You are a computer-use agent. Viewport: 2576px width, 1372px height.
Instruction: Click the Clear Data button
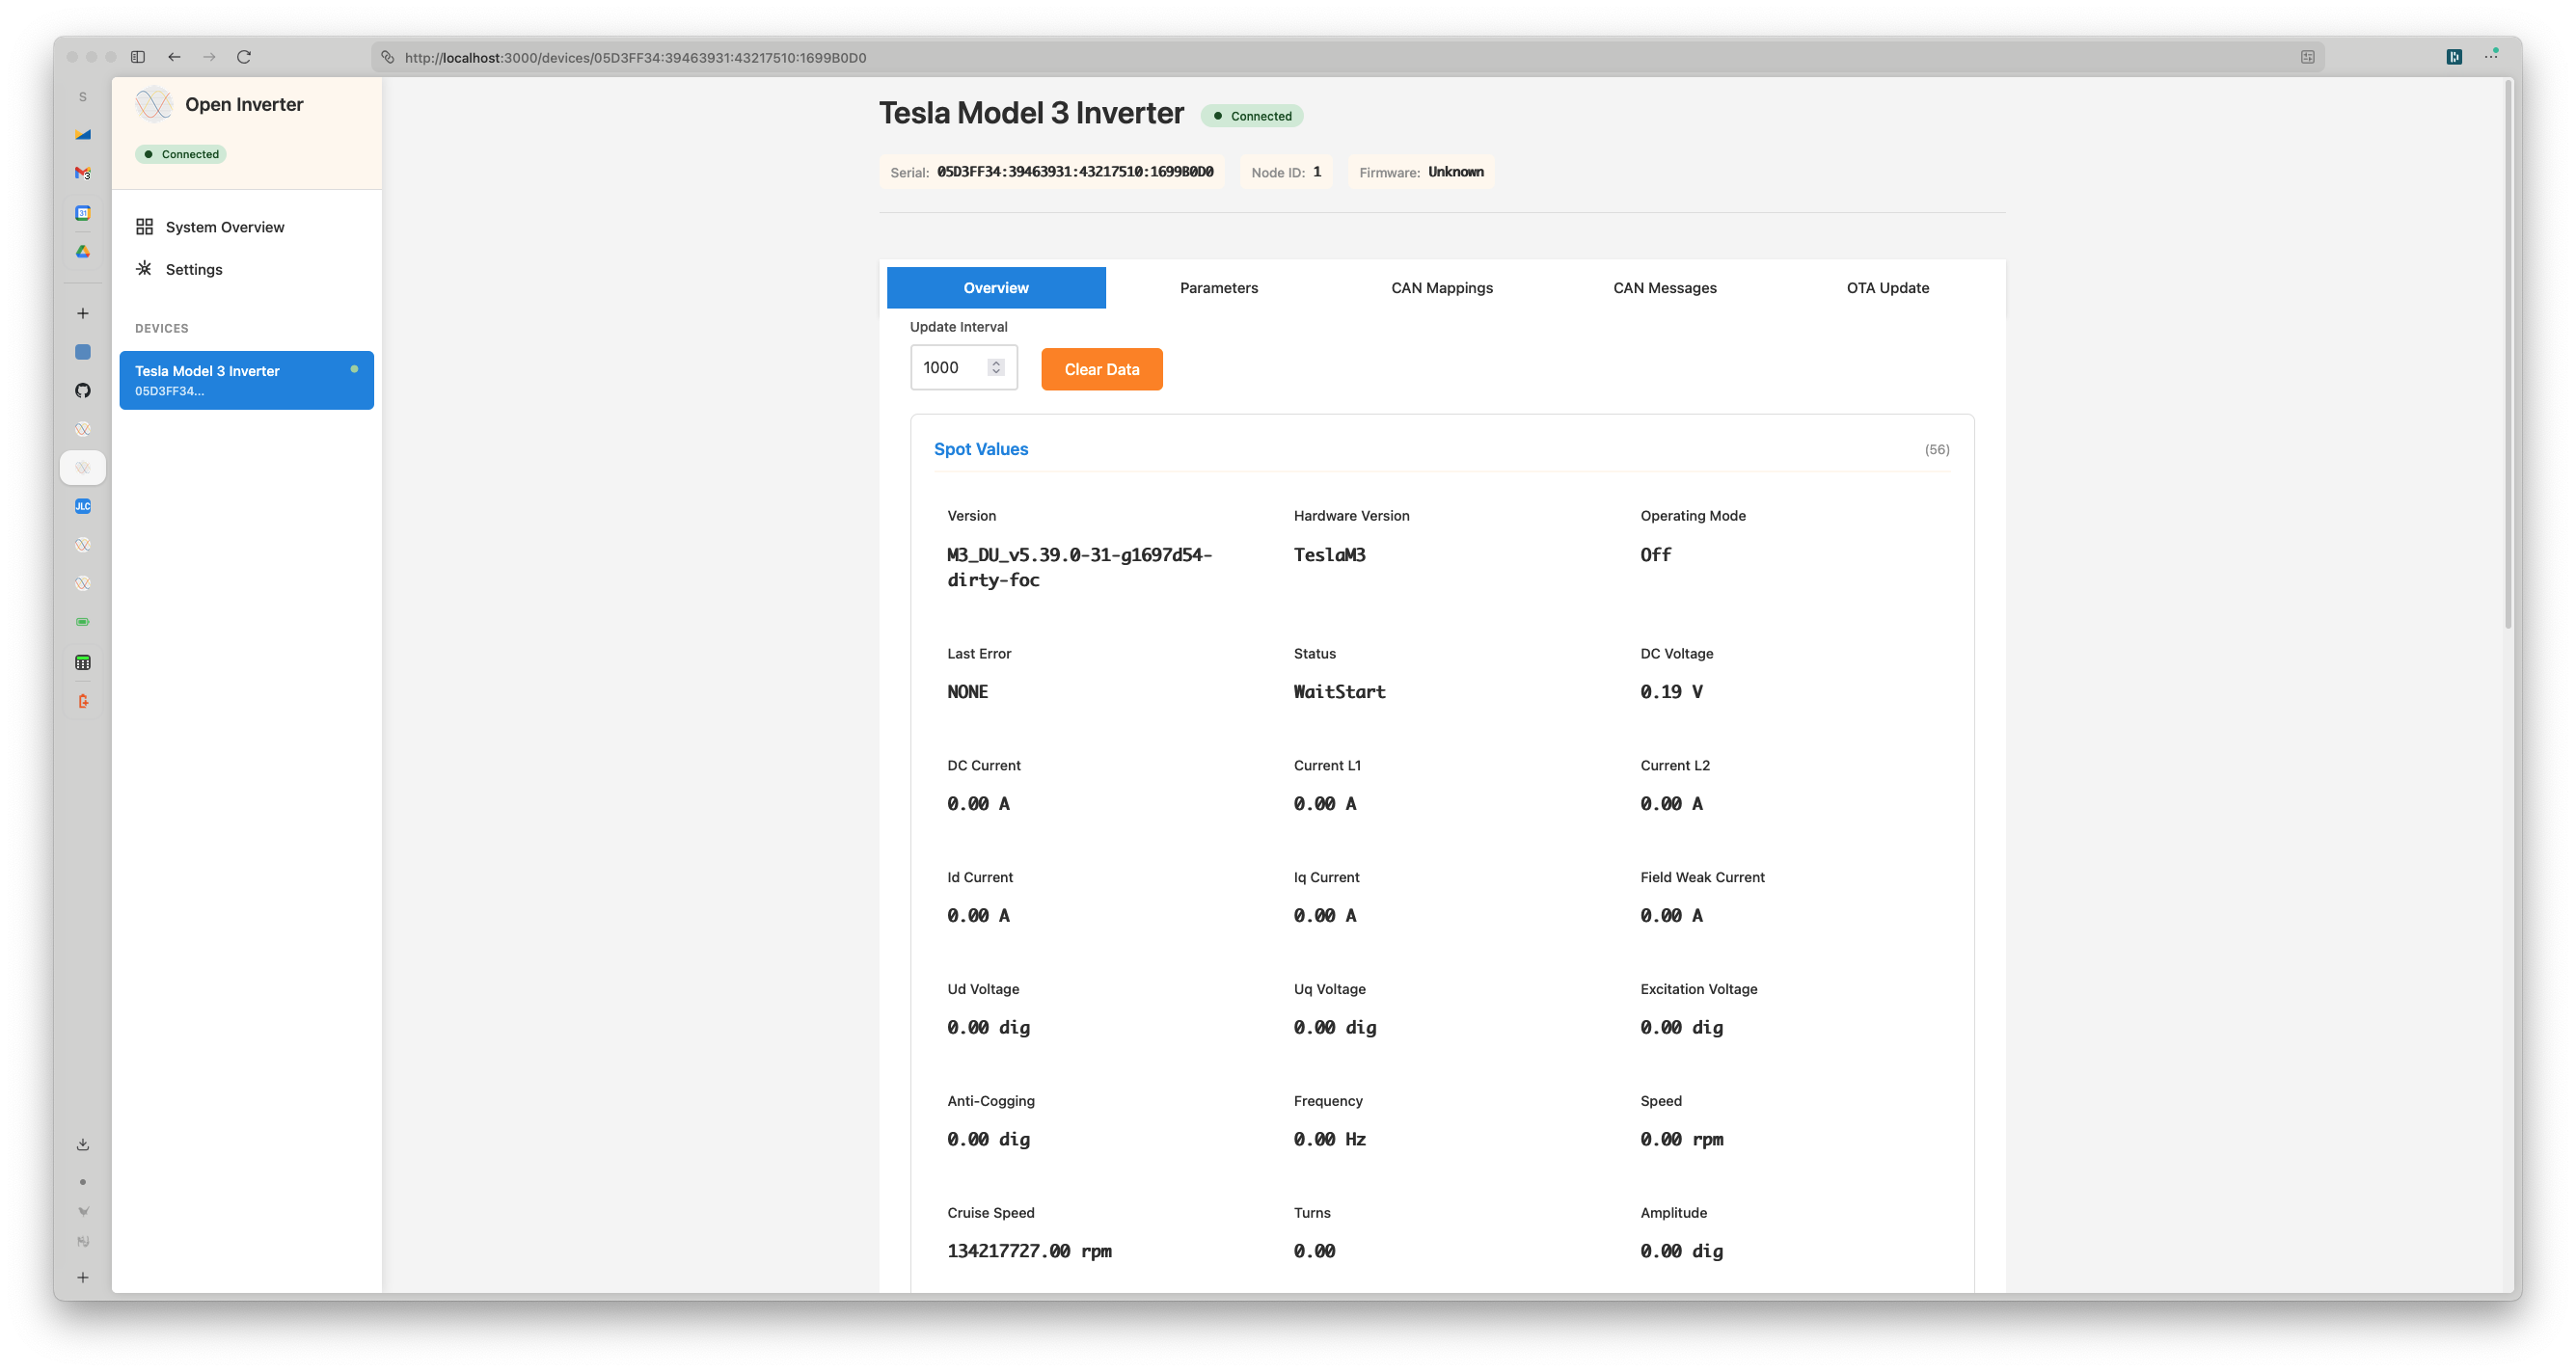pos(1101,369)
